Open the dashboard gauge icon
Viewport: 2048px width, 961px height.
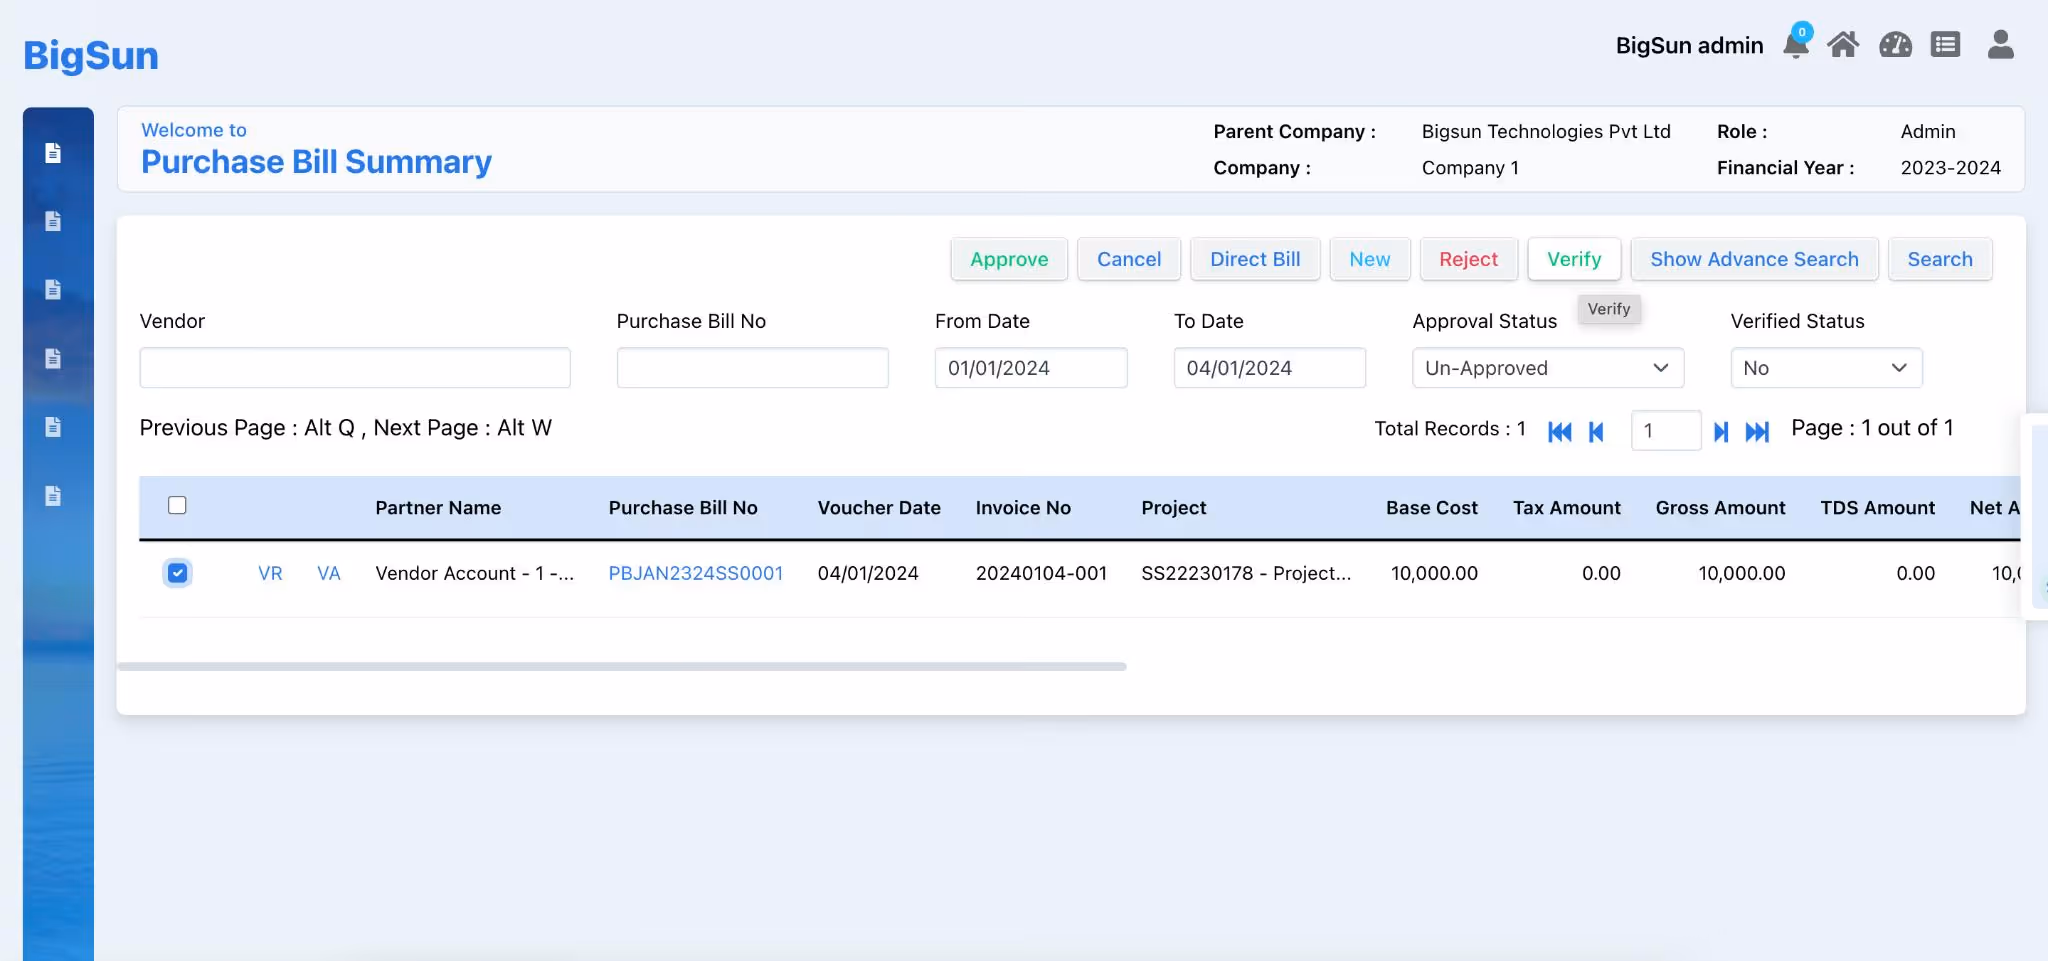[1895, 45]
